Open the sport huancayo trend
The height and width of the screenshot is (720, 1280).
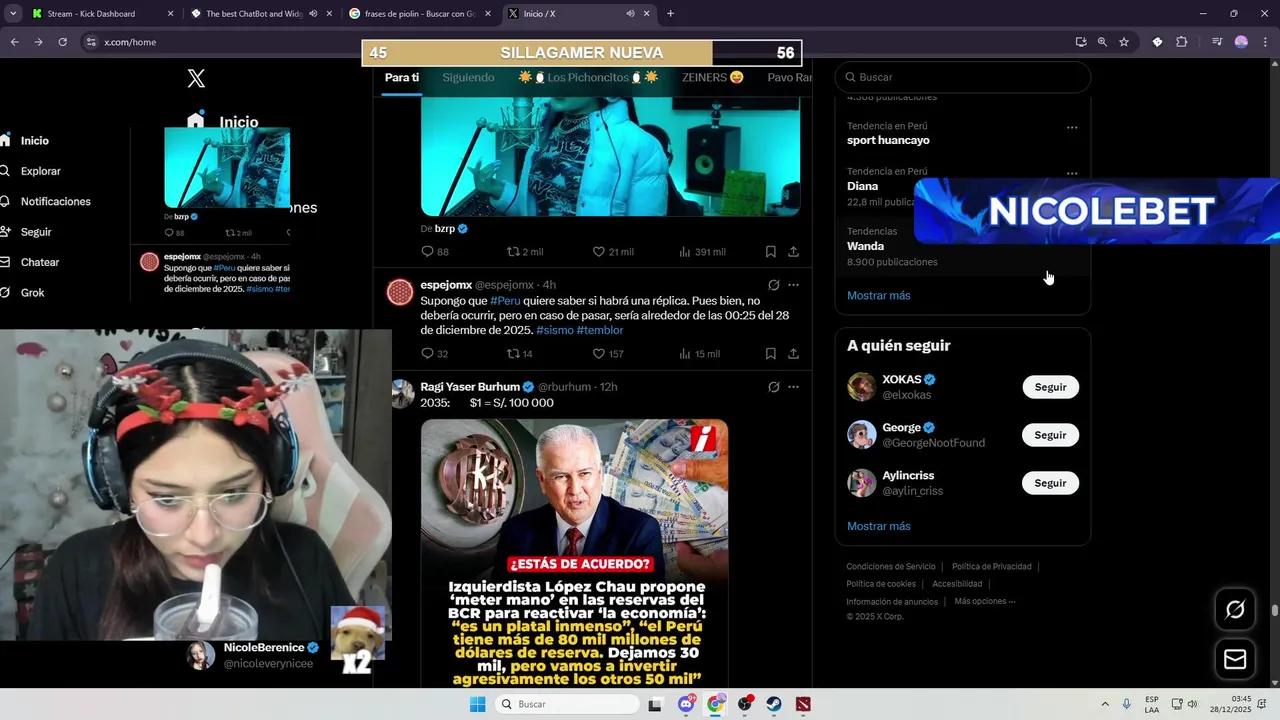888,141
